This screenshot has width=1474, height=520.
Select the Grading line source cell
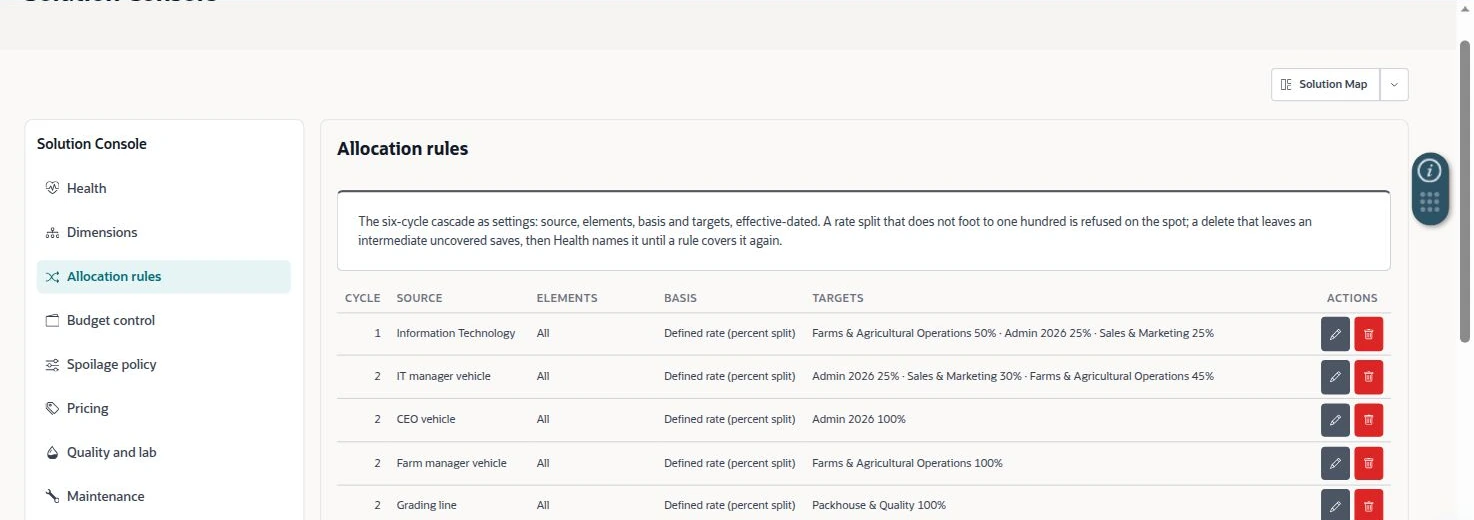point(426,505)
